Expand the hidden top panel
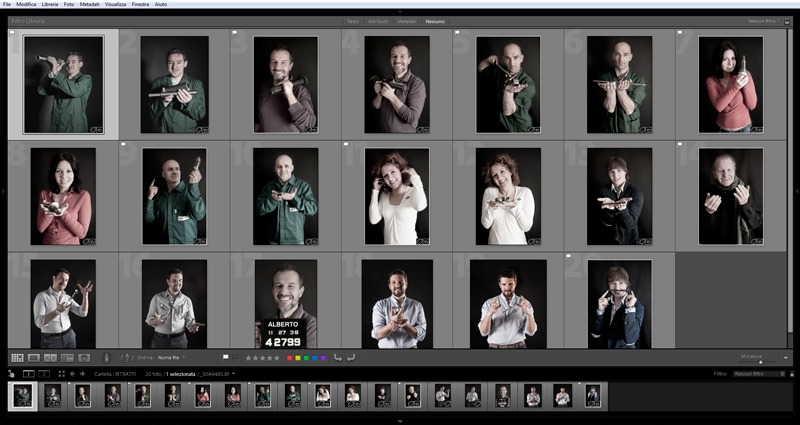Image resolution: width=800 pixels, height=425 pixels. pos(400,11)
